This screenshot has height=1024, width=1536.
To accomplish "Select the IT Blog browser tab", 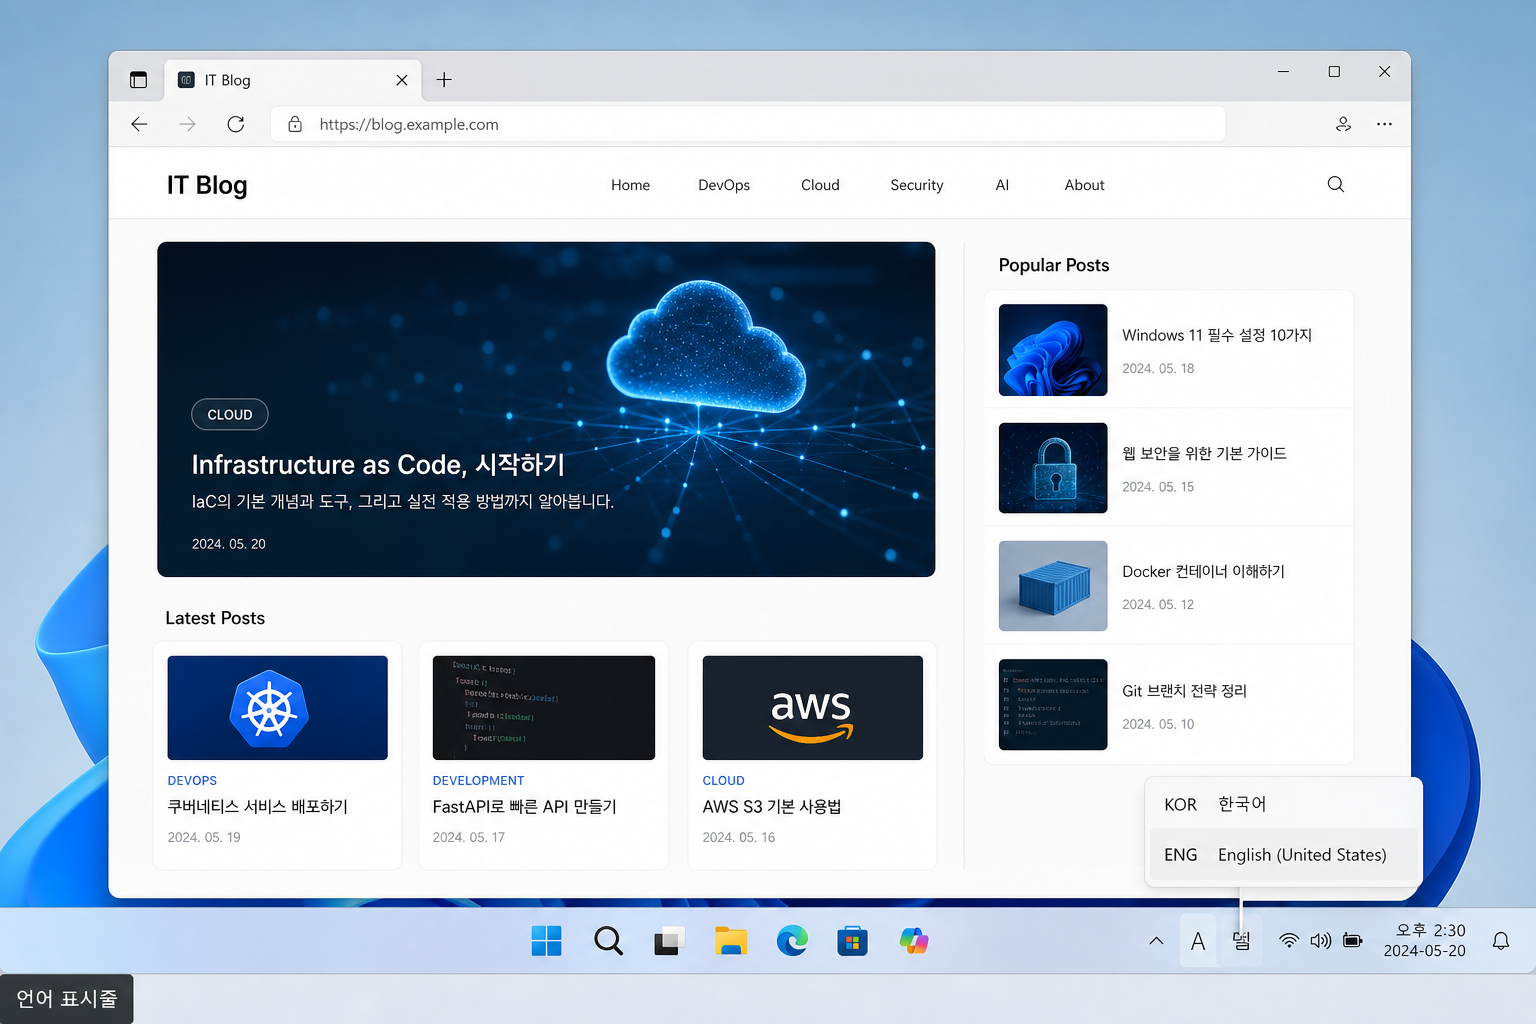I will tap(292, 80).
